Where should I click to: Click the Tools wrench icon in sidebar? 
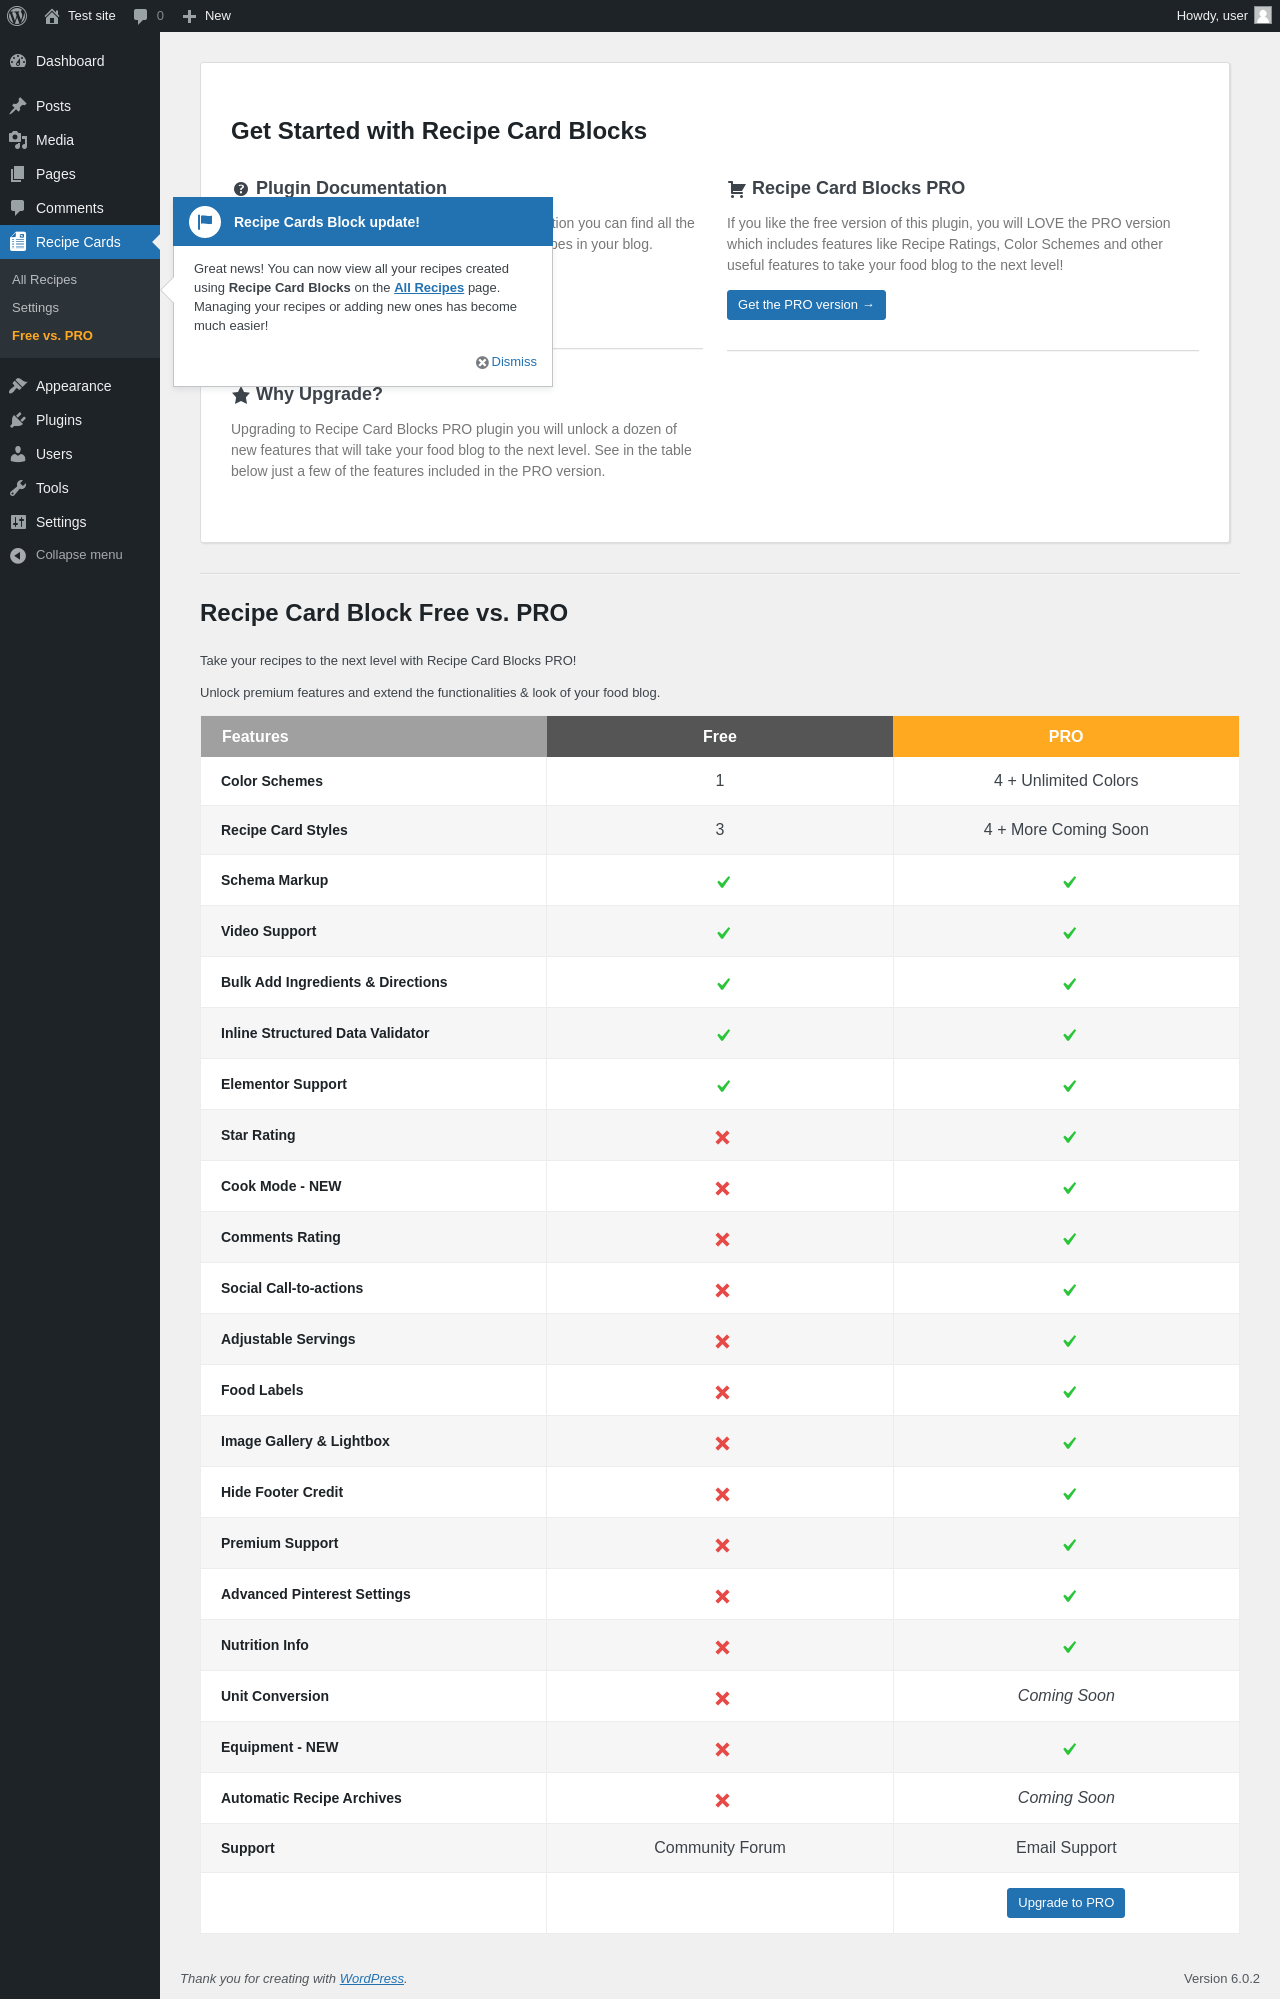point(18,488)
